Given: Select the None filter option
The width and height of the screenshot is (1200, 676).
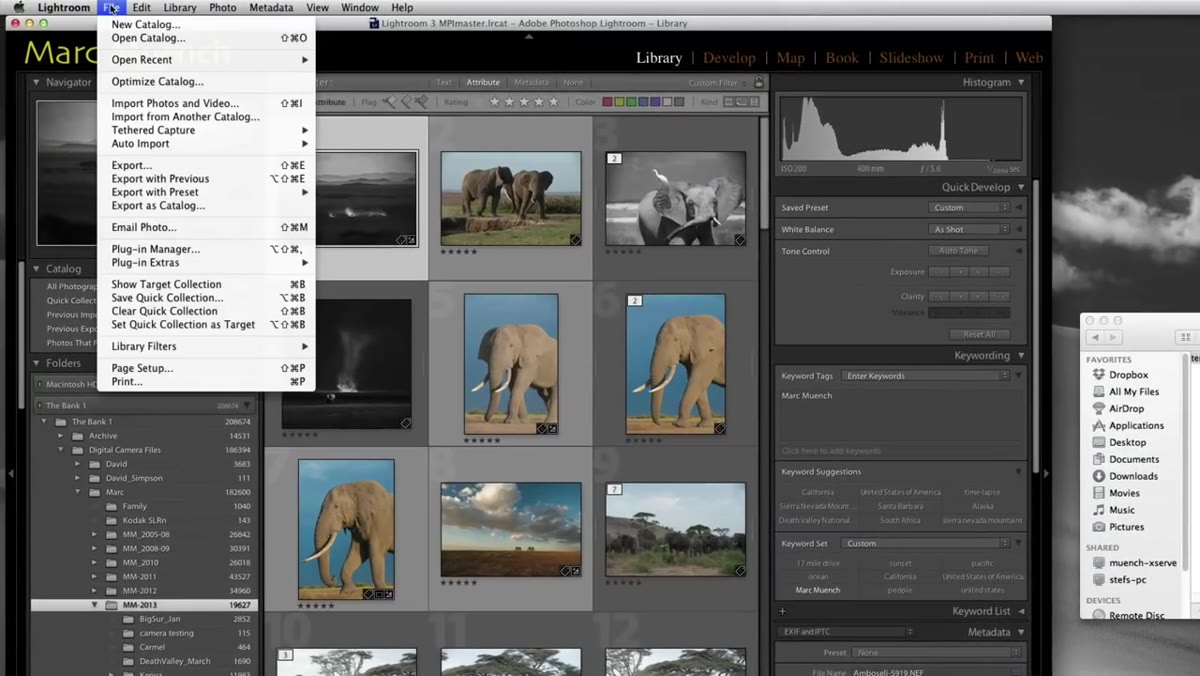Looking at the screenshot, I should tap(573, 83).
